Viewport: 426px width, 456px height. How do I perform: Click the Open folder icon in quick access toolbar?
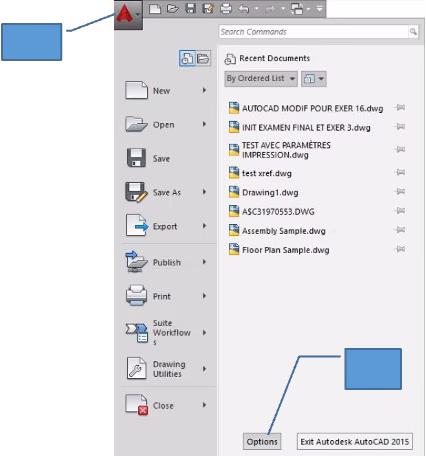click(173, 8)
